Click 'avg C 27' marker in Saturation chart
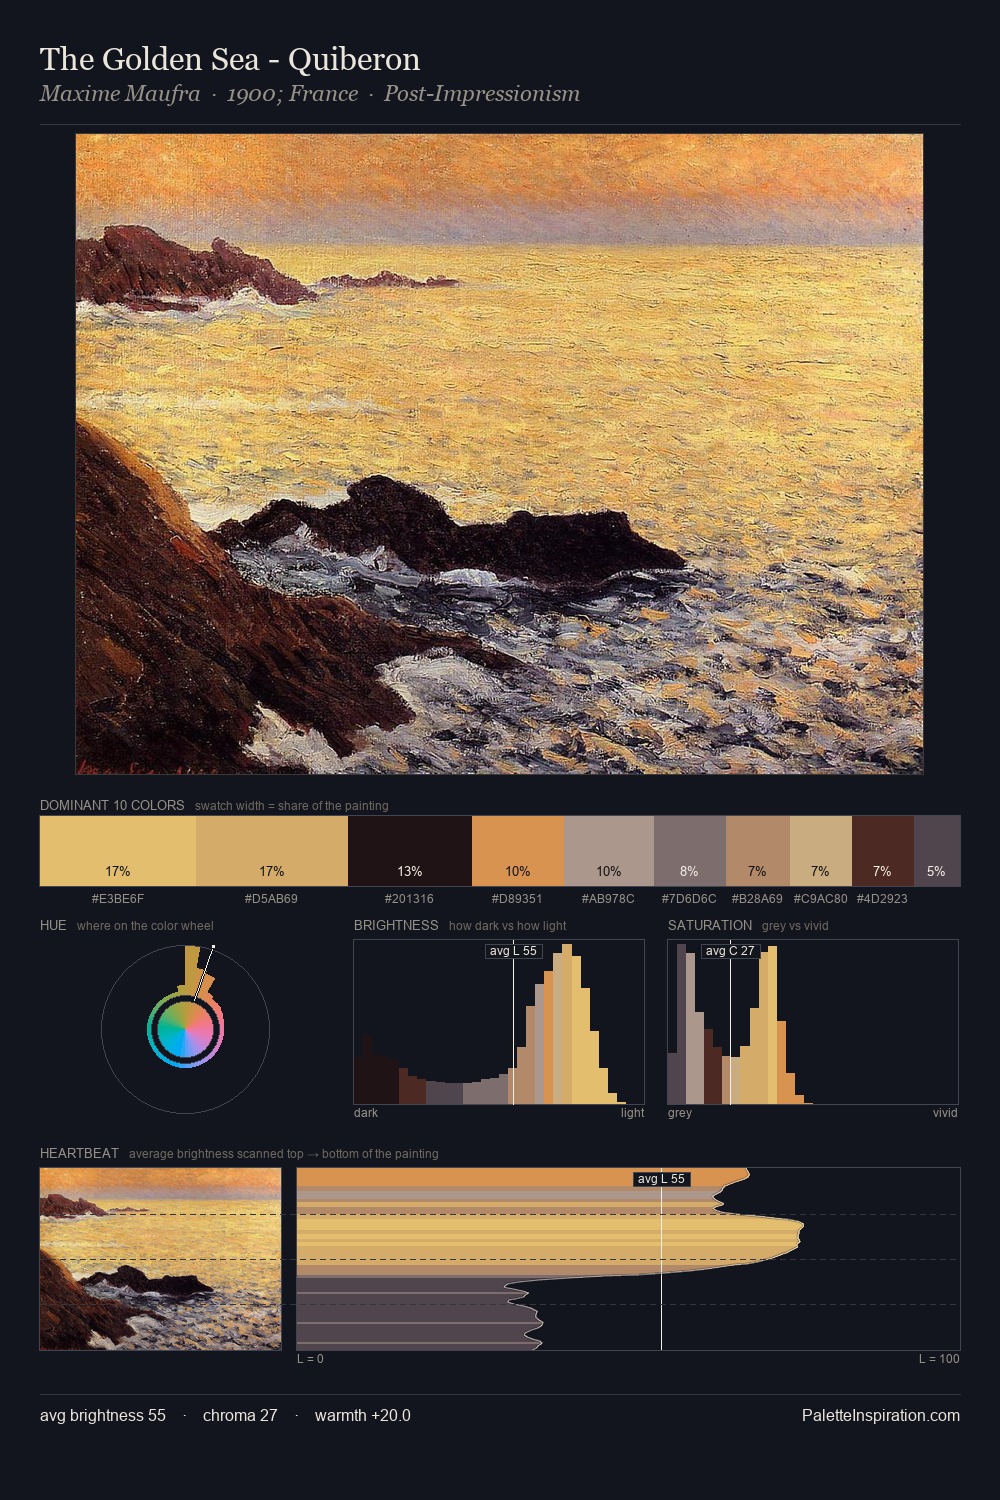Screen dimensions: 1000x1500 click(x=730, y=951)
